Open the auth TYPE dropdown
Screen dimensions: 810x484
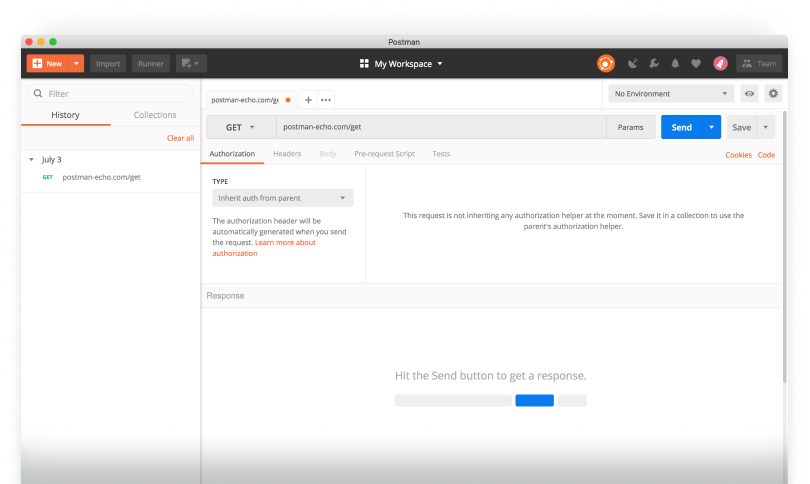[x=283, y=198]
